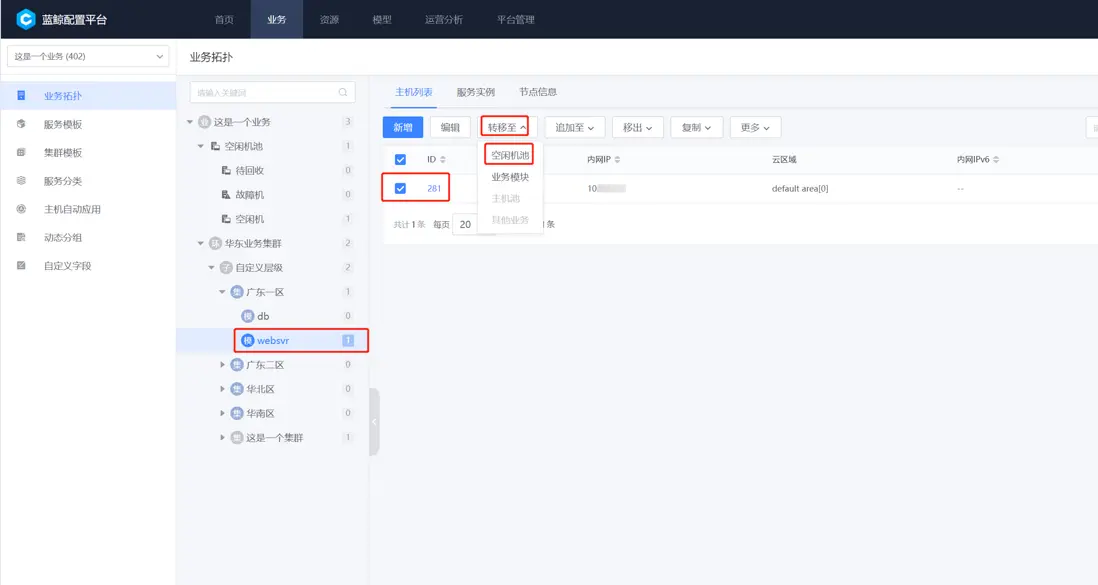Image resolution: width=1098 pixels, height=585 pixels.
Task: Click the db module node icon
Action: (247, 316)
